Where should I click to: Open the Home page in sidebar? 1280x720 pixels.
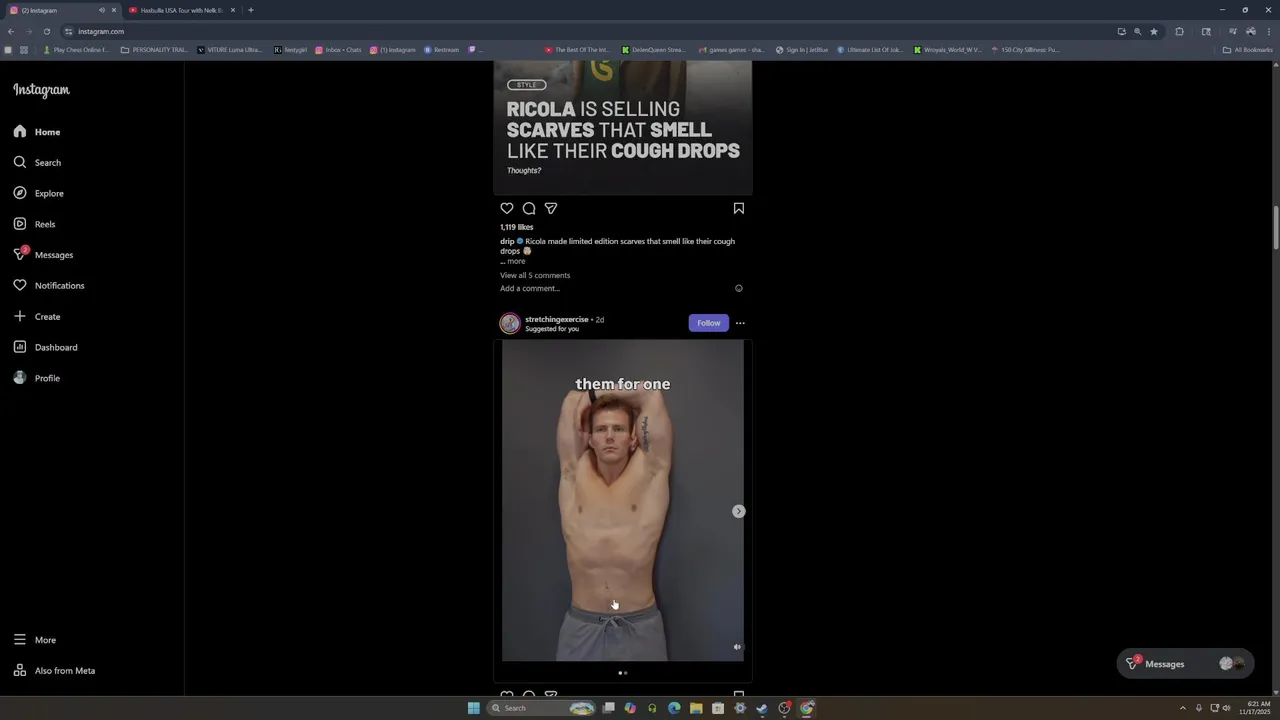37,132
